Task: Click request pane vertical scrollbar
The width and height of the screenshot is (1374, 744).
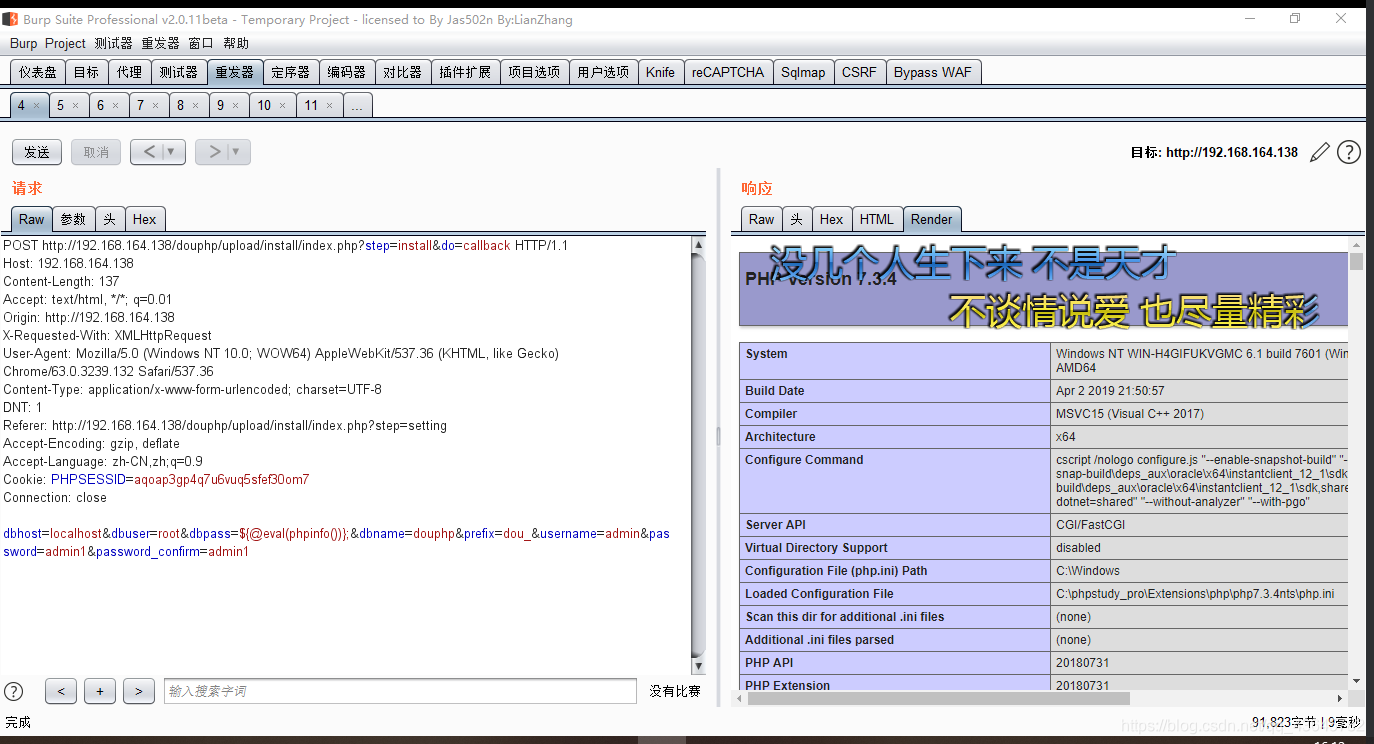Action: [x=698, y=455]
